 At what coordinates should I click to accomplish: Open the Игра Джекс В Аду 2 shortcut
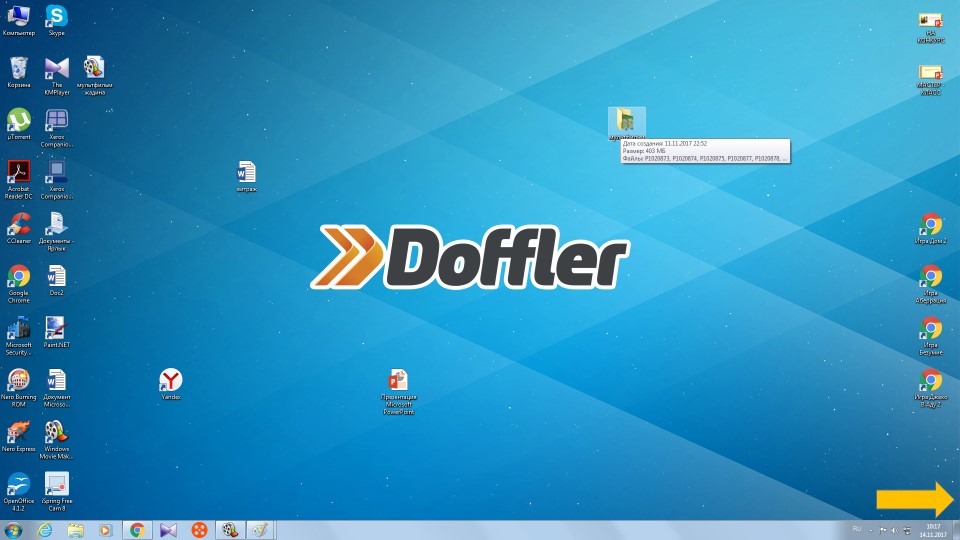point(930,388)
